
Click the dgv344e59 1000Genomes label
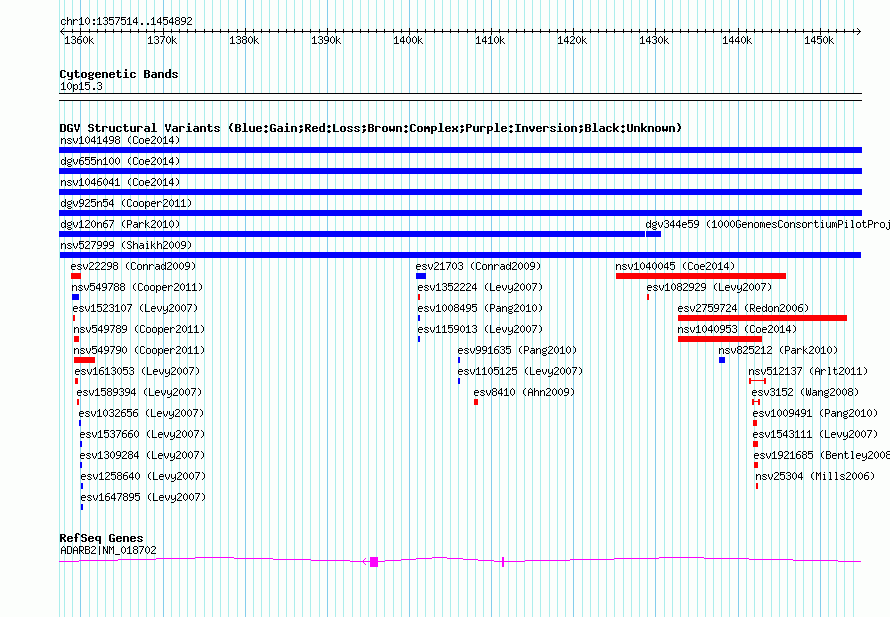(x=767, y=224)
